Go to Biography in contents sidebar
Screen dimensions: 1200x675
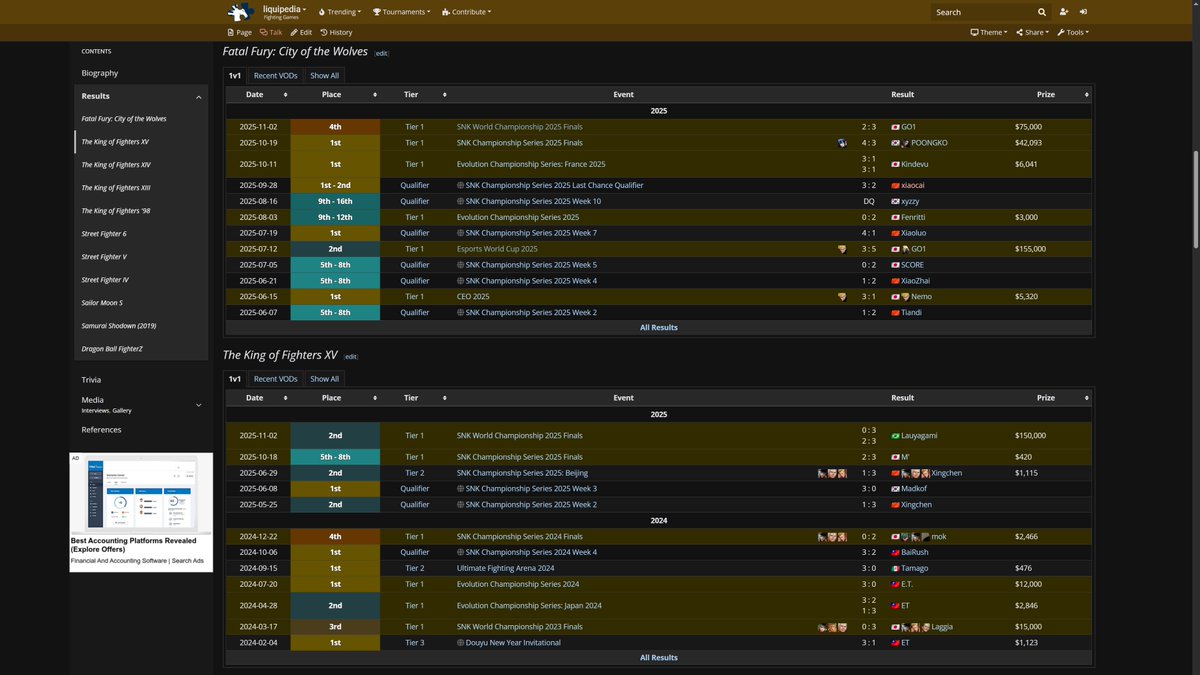click(x=100, y=73)
